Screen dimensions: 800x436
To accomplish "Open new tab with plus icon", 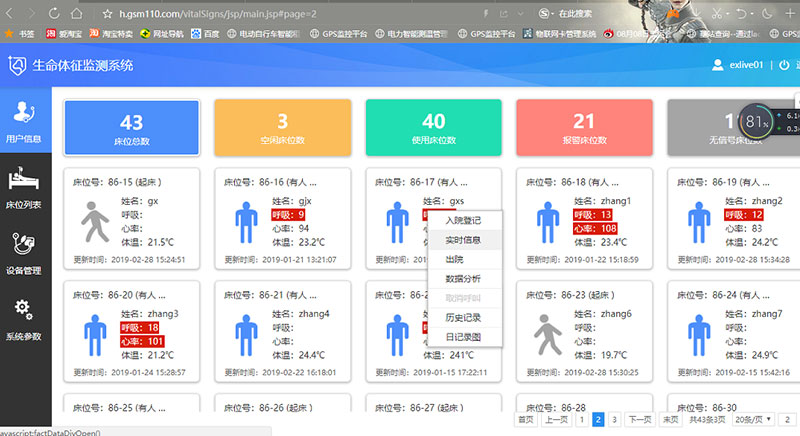I will point(790,14).
